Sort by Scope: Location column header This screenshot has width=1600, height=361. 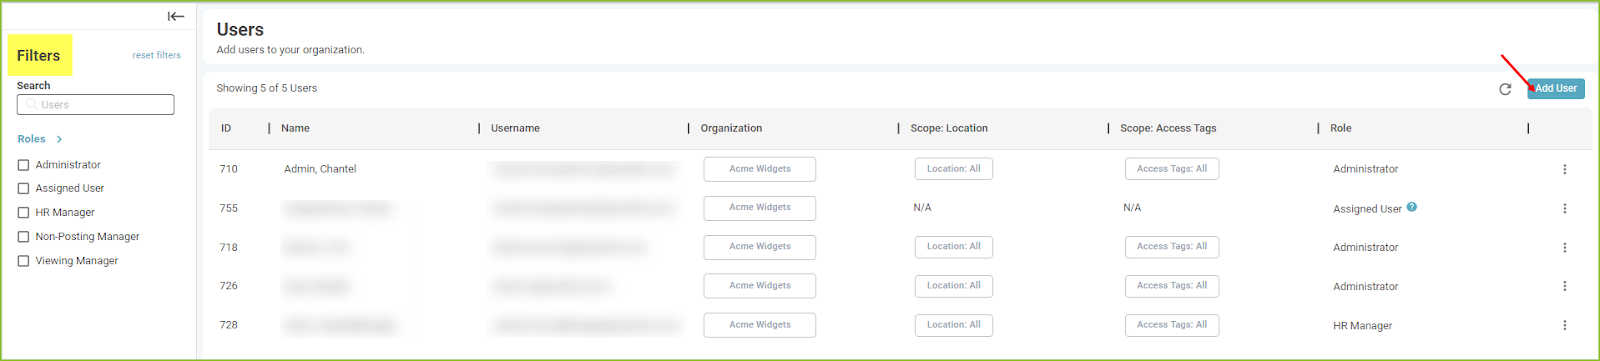[949, 128]
